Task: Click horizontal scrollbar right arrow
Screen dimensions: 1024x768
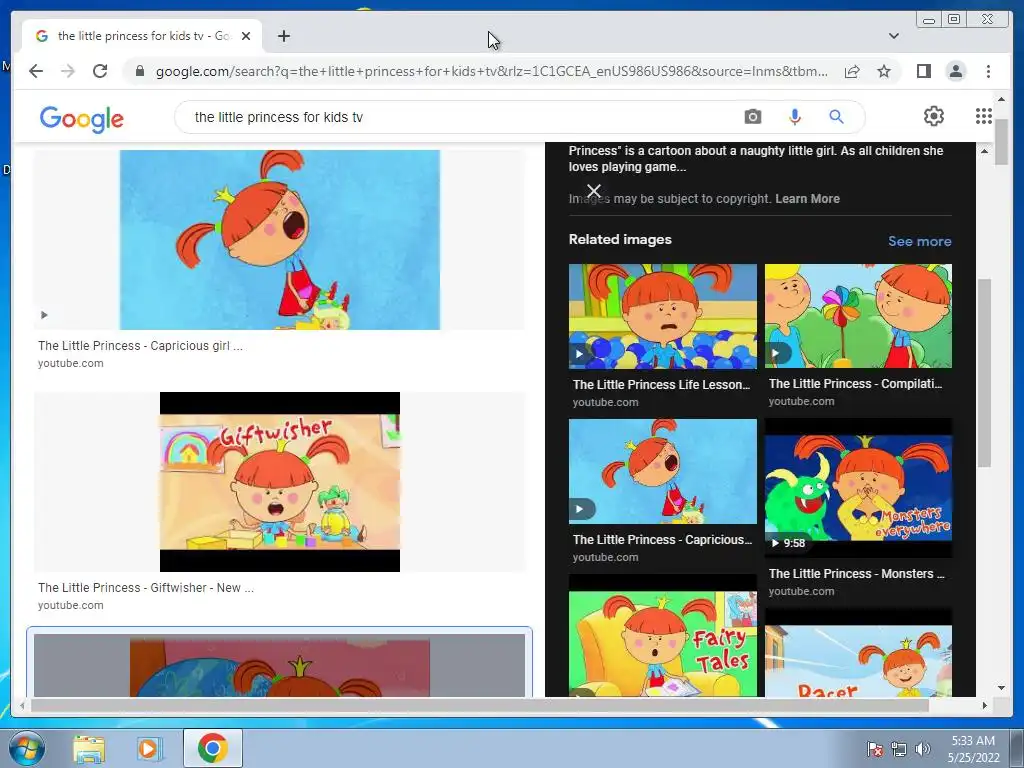Action: point(984,705)
